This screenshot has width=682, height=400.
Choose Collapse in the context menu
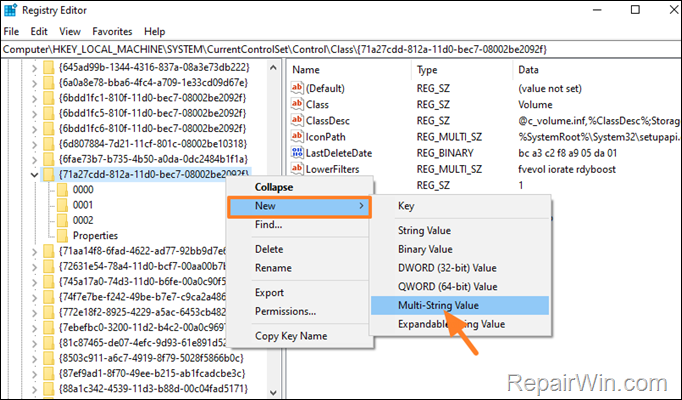point(300,187)
